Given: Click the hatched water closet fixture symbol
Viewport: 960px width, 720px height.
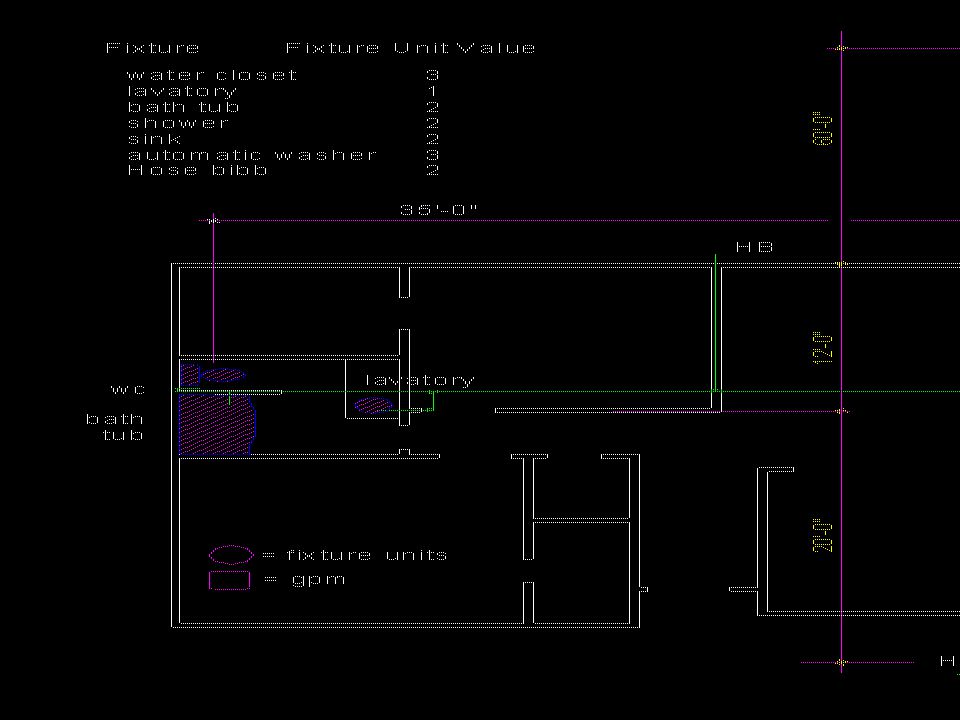Looking at the screenshot, I should pos(212,374).
